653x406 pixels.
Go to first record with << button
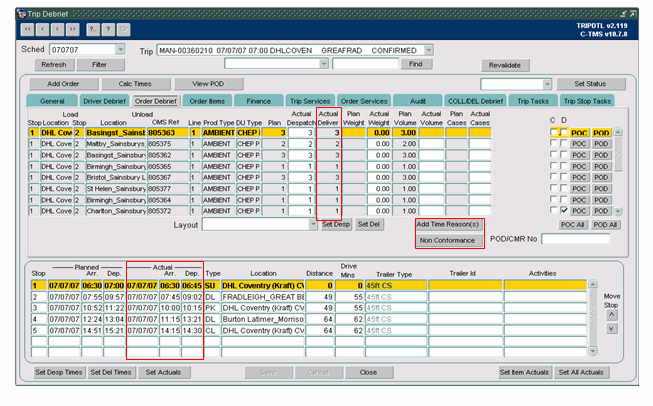click(27, 30)
